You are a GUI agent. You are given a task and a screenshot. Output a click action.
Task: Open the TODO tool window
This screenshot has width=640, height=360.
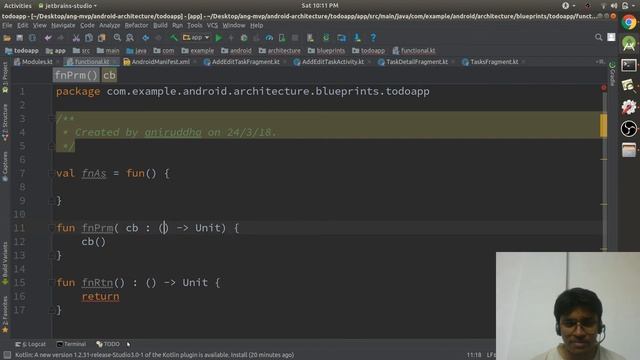pos(108,344)
